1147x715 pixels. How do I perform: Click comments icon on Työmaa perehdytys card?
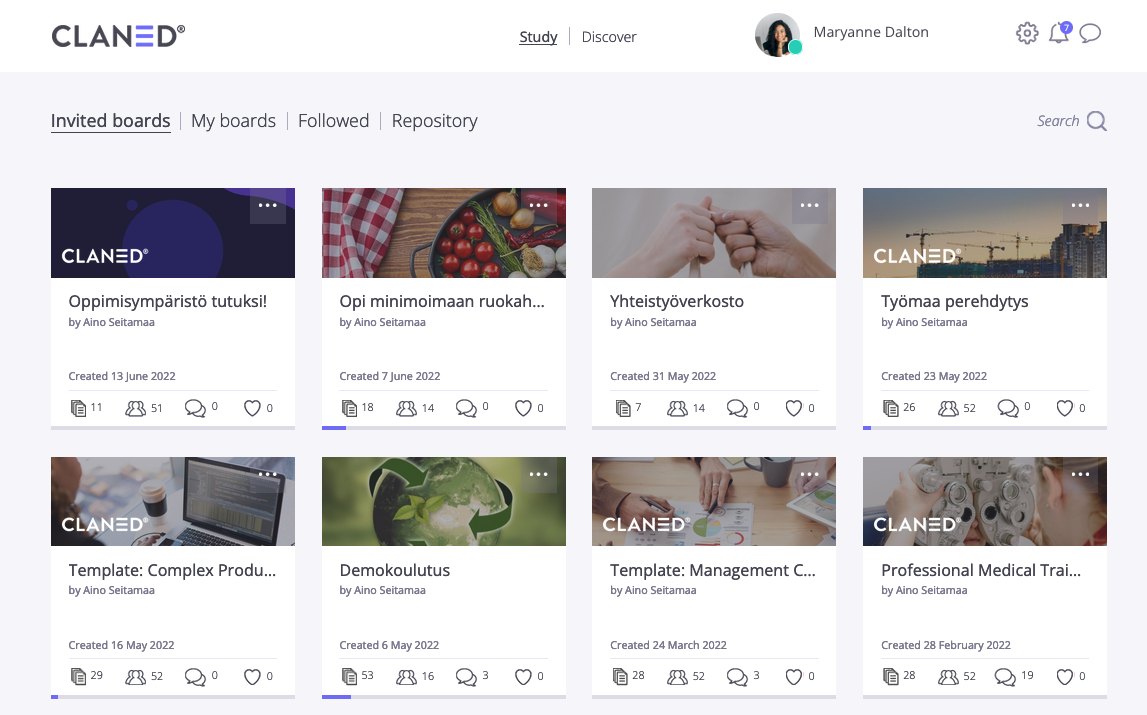(x=1008, y=408)
